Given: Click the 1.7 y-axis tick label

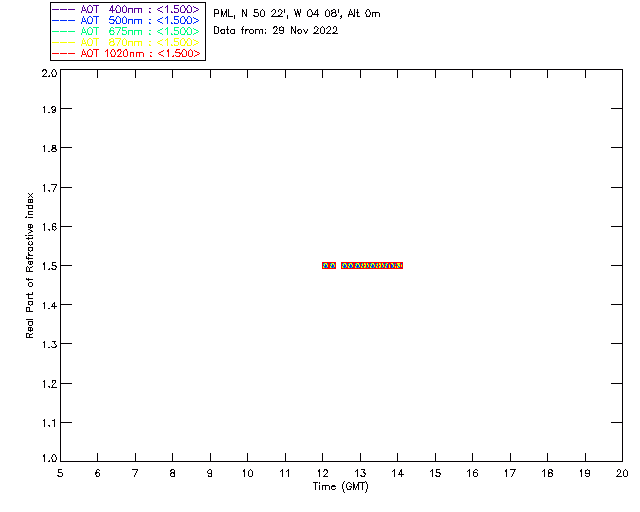Looking at the screenshot, I should point(49,188).
